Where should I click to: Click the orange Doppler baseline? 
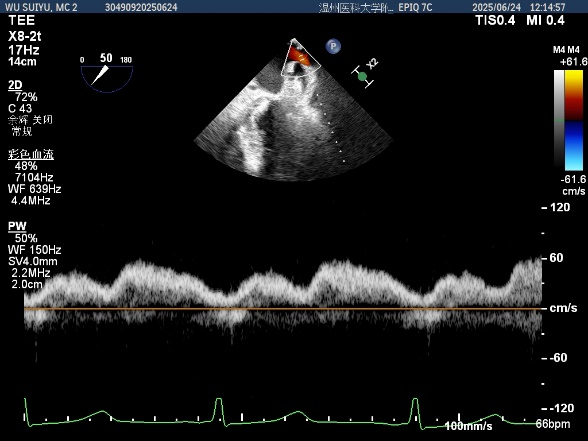tap(283, 309)
